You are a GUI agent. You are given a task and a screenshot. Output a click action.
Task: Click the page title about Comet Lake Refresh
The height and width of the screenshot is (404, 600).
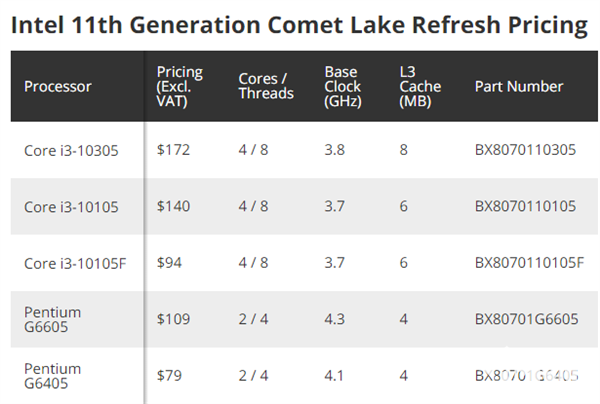coord(299,26)
